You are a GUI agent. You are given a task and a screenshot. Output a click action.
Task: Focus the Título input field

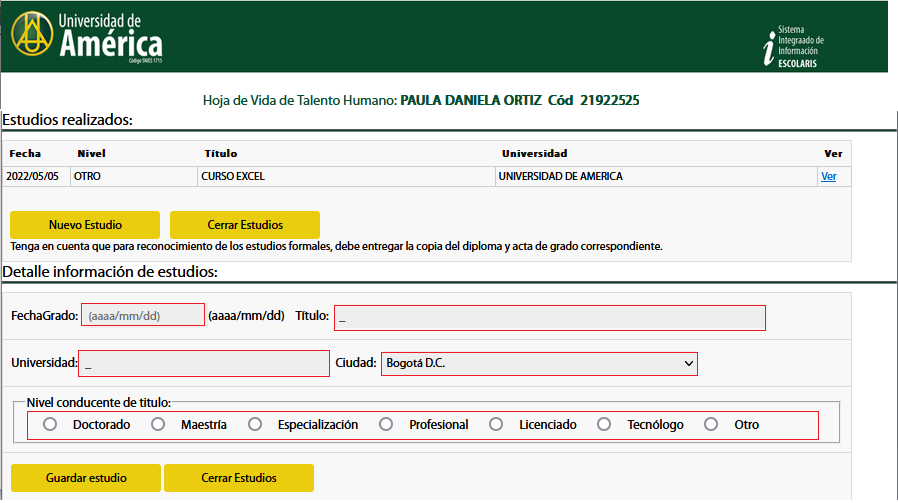pyautogui.click(x=550, y=318)
